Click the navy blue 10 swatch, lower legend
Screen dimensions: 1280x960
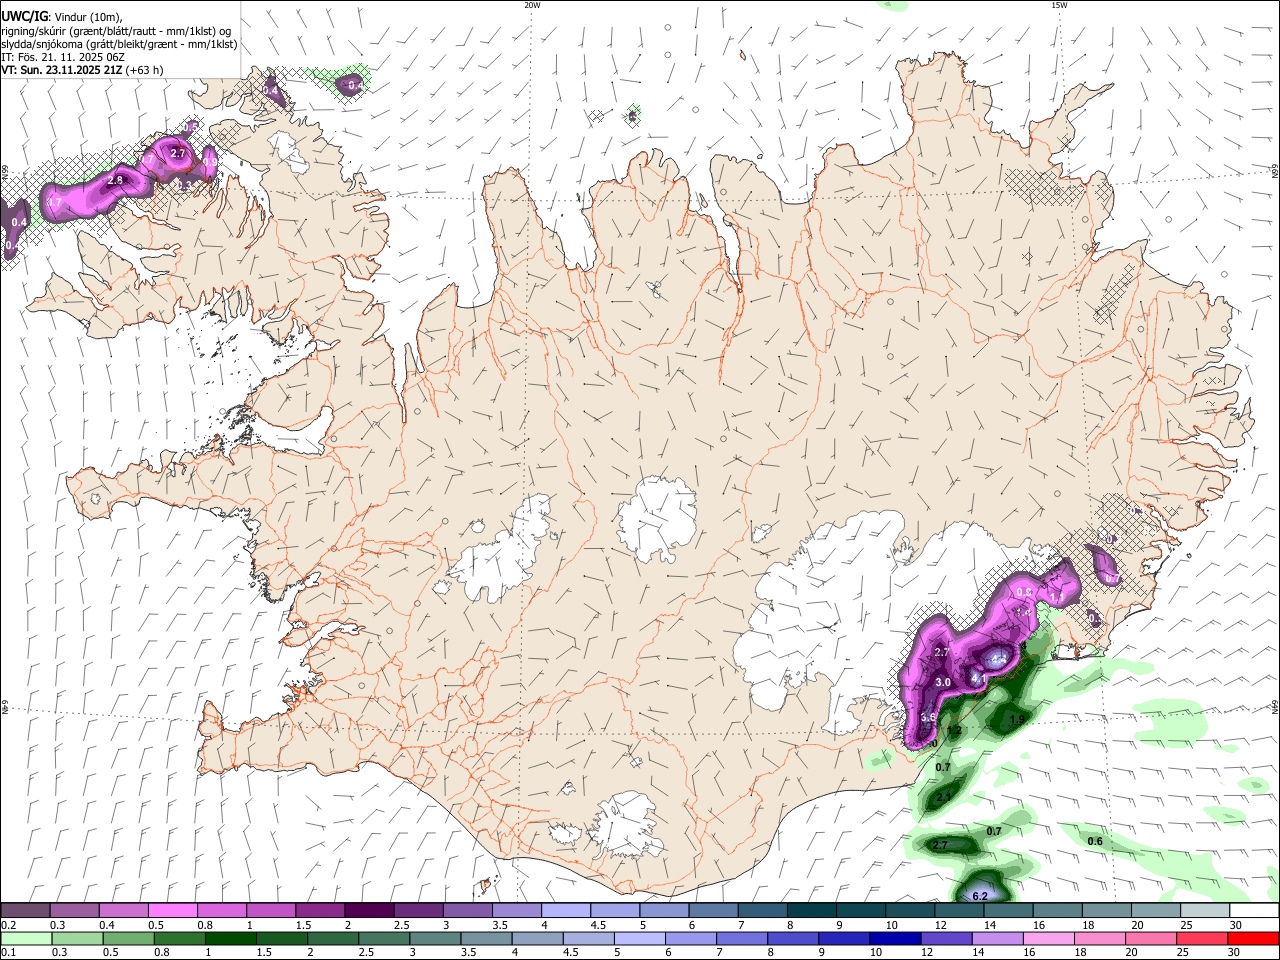tap(894, 938)
